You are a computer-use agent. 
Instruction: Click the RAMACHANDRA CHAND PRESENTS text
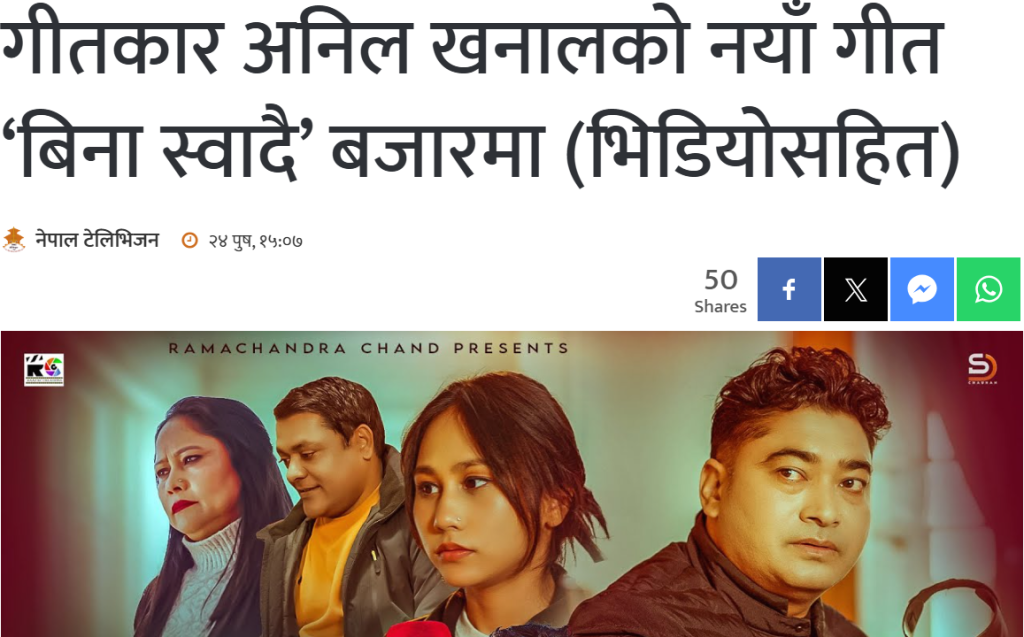coord(369,348)
